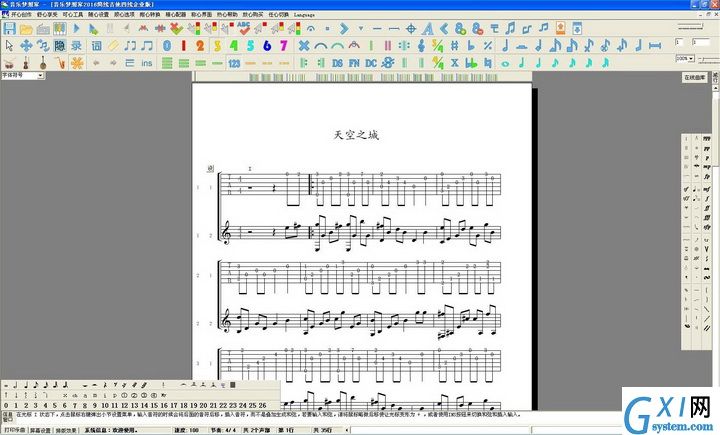The width and height of the screenshot is (720, 435).
Task: Click the mp dynamics symbol in right palette
Action: click(707, 167)
